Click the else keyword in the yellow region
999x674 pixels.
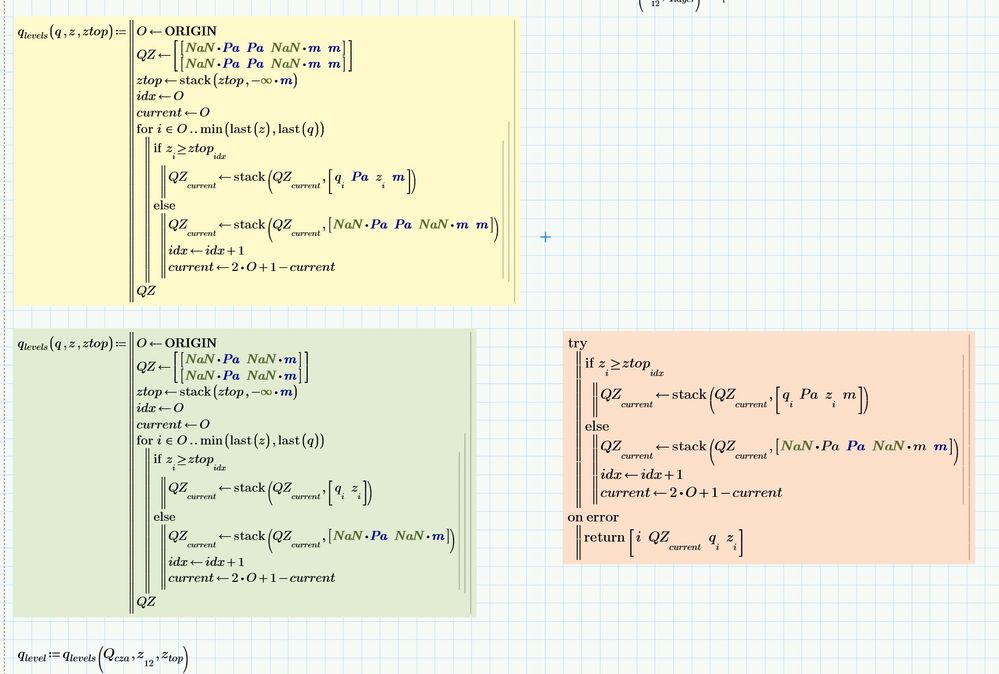click(164, 206)
